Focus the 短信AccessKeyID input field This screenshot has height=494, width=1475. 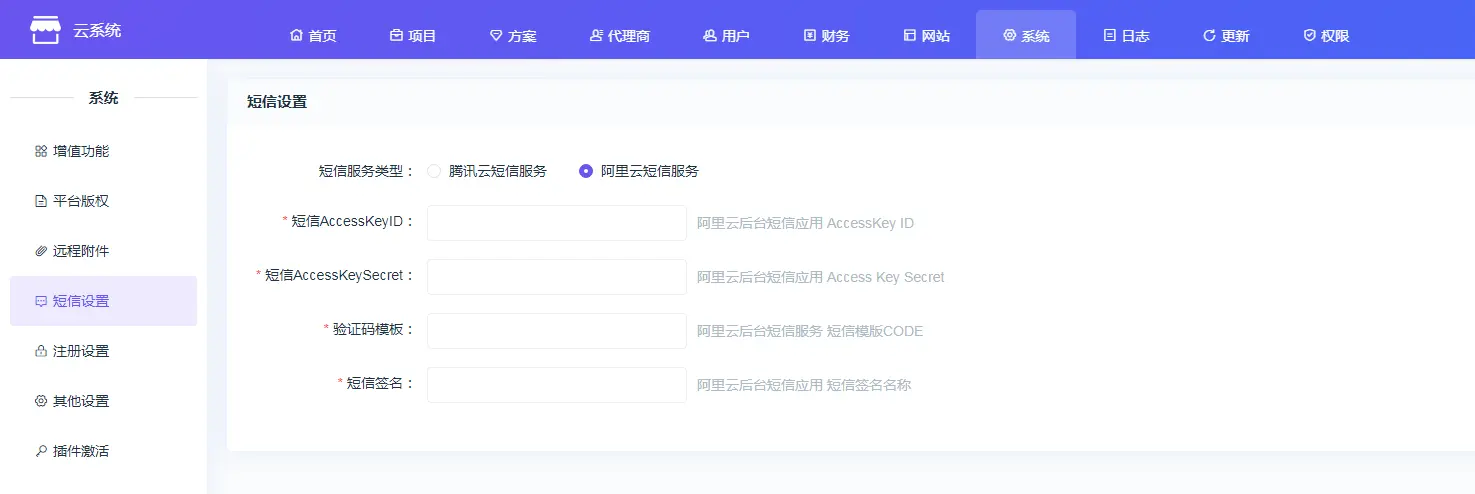tap(557, 223)
